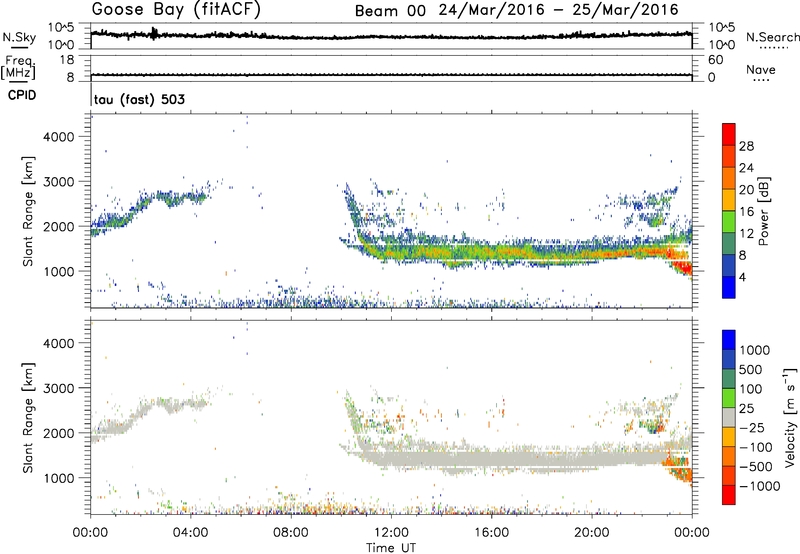This screenshot has height=554, width=800.
Task: Pick the grey segment of velocity colorbar
Action: click(729, 417)
